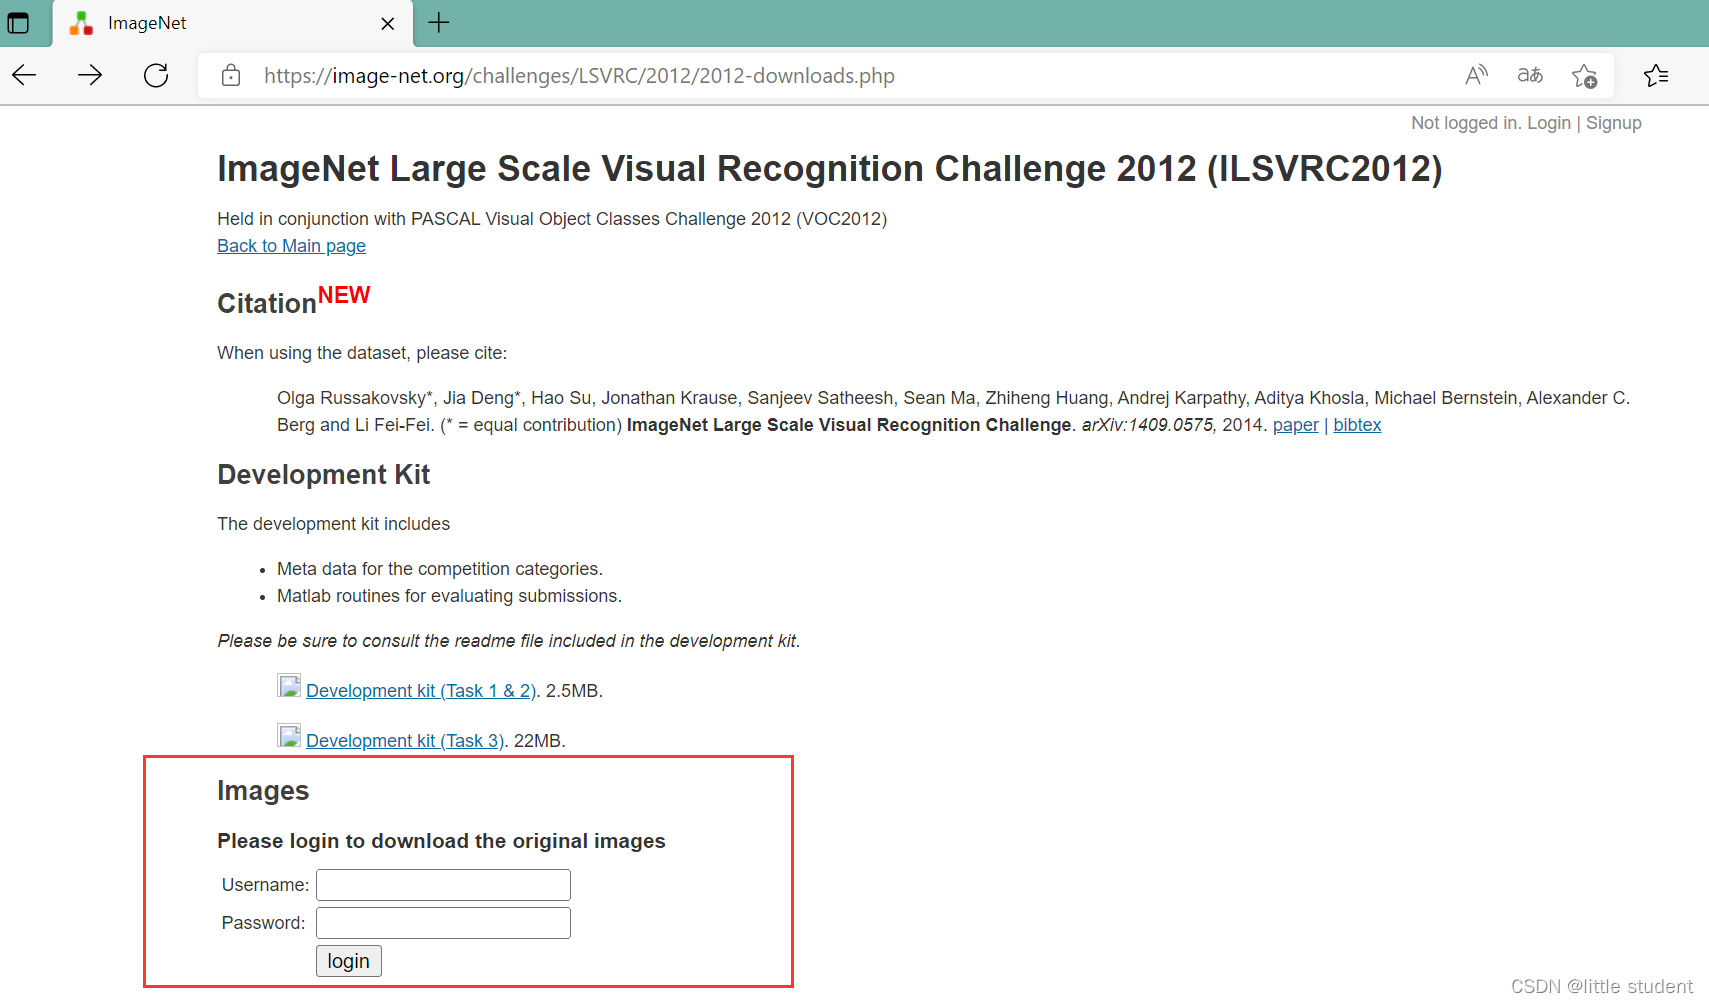This screenshot has width=1709, height=1003.
Task: Click the Translate page icon
Action: [x=1530, y=75]
